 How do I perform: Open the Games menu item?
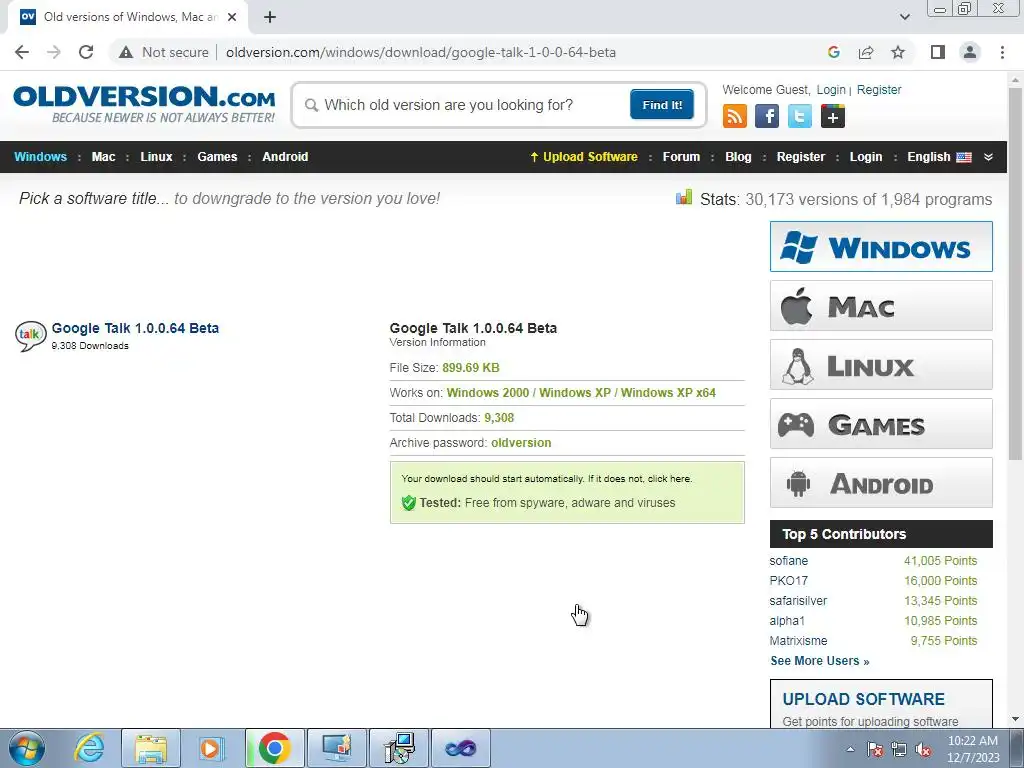[217, 157]
